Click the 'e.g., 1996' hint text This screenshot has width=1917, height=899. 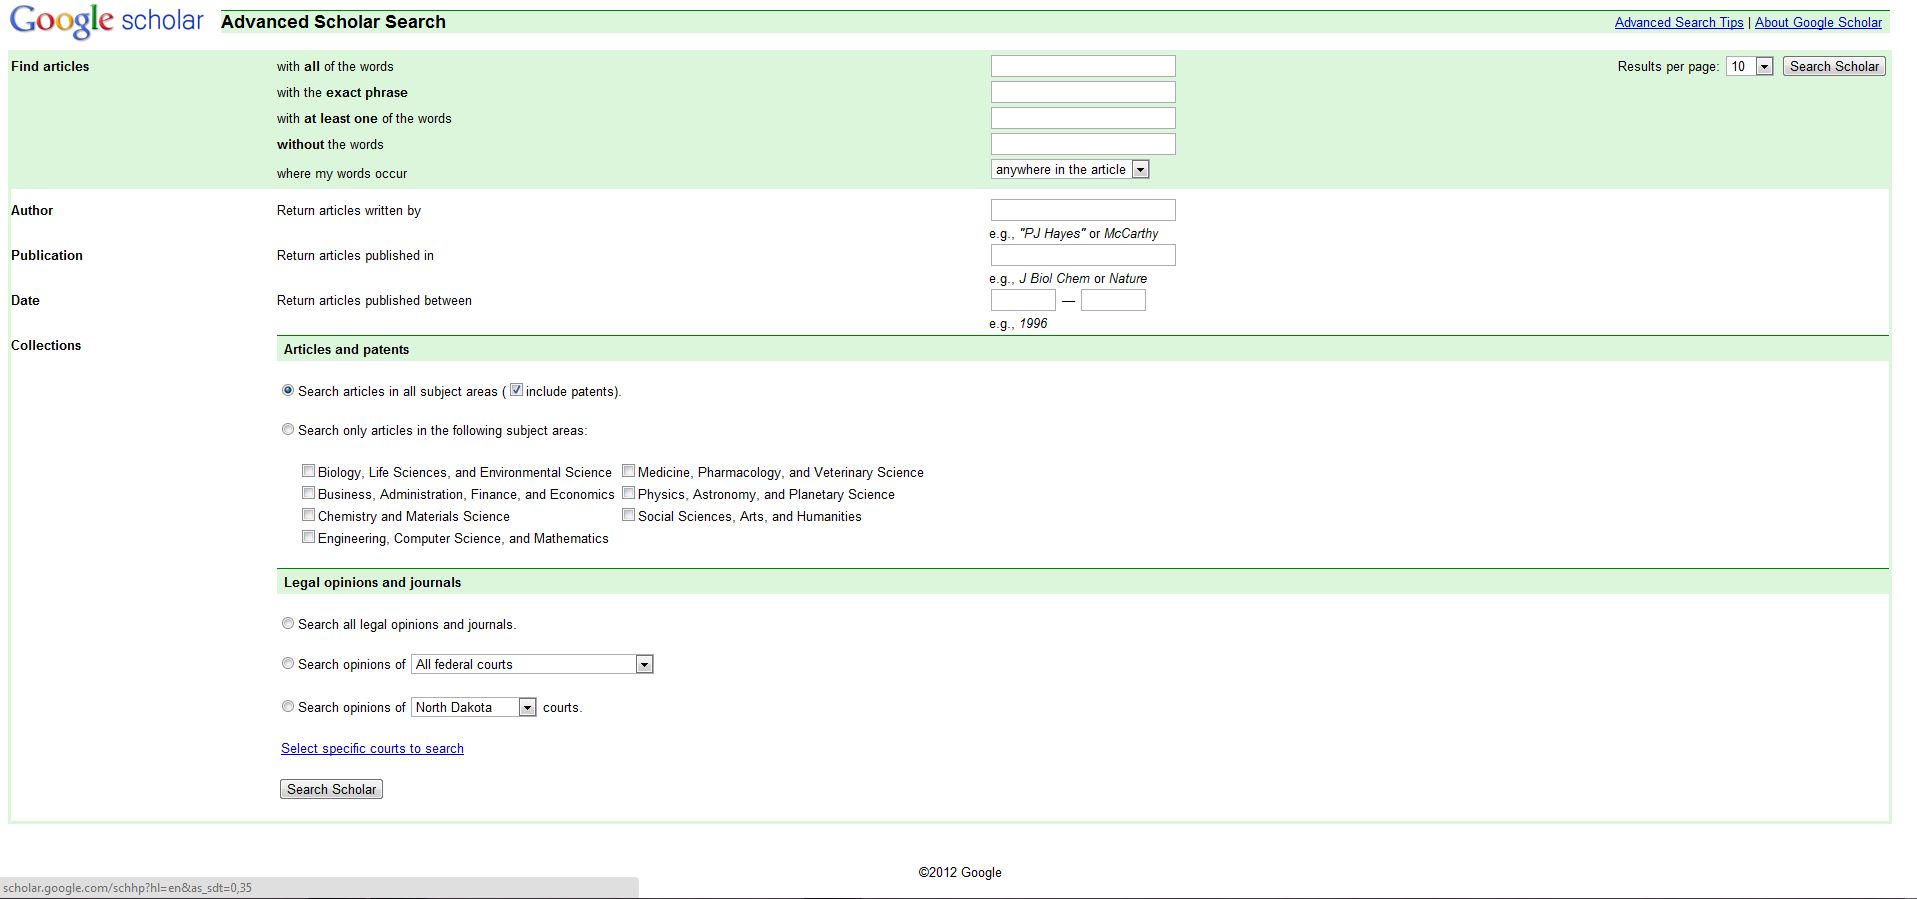1018,323
